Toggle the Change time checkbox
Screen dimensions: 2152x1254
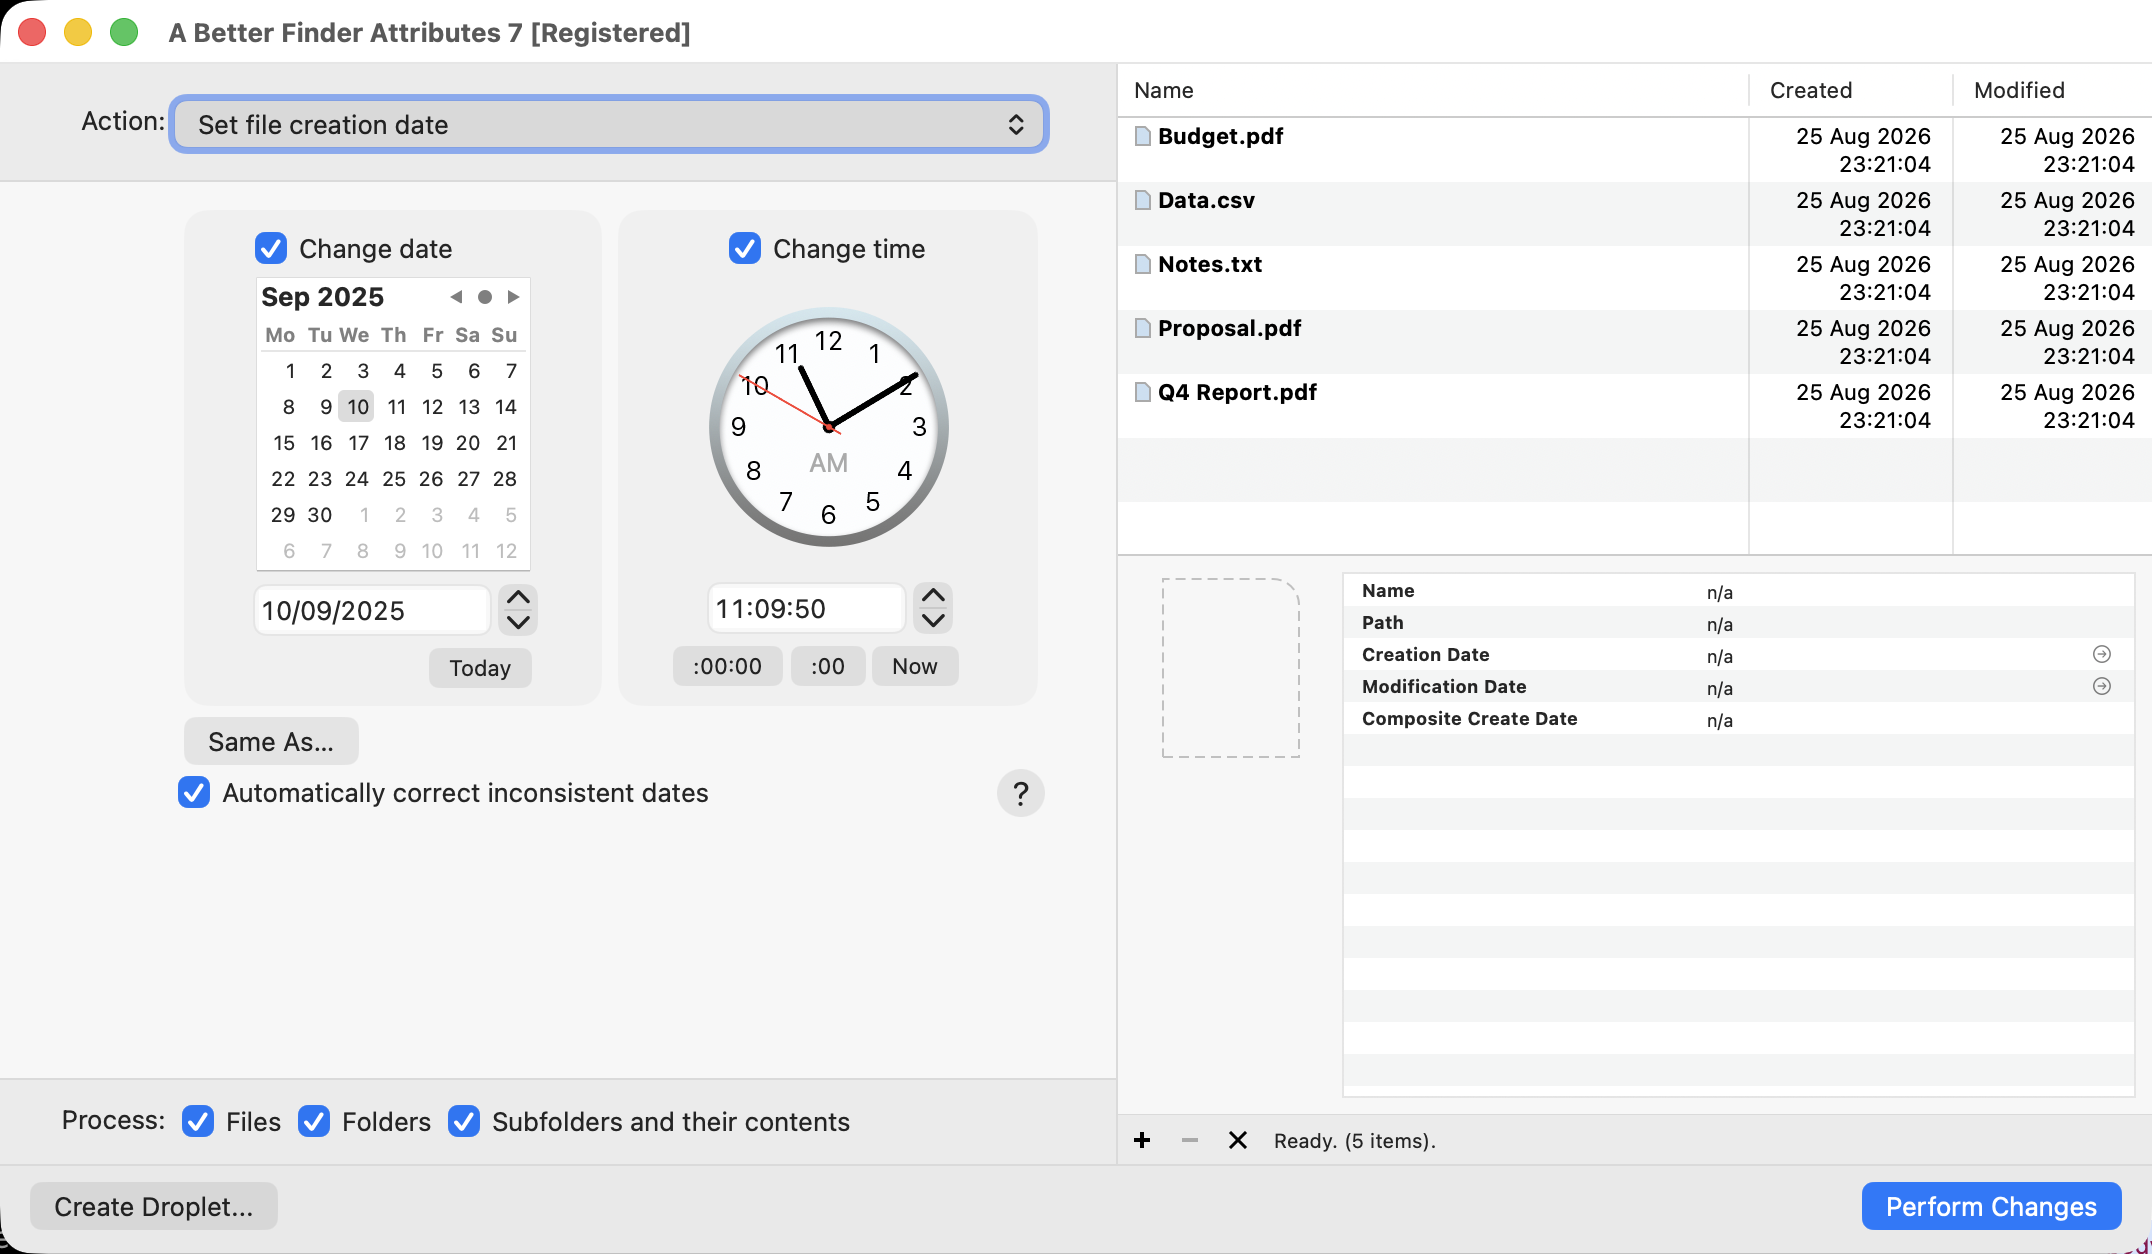[x=745, y=248]
